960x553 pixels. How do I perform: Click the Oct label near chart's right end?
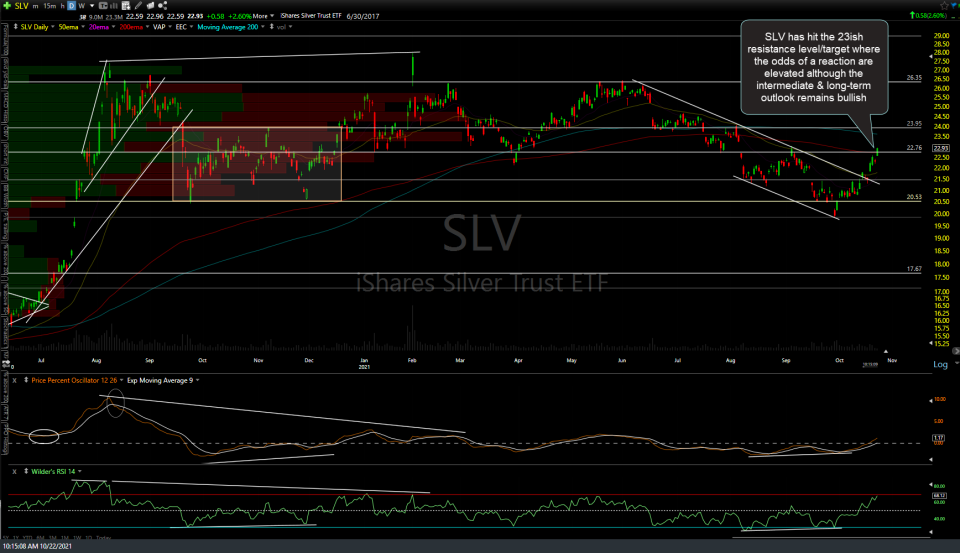point(839,360)
